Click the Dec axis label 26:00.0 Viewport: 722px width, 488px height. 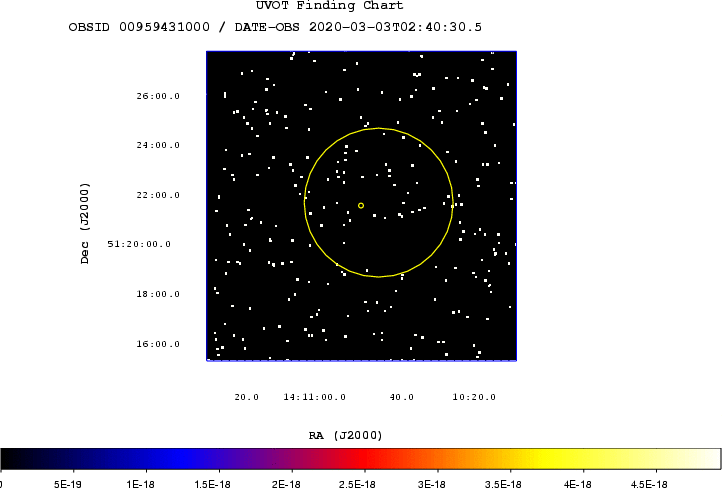(x=158, y=96)
